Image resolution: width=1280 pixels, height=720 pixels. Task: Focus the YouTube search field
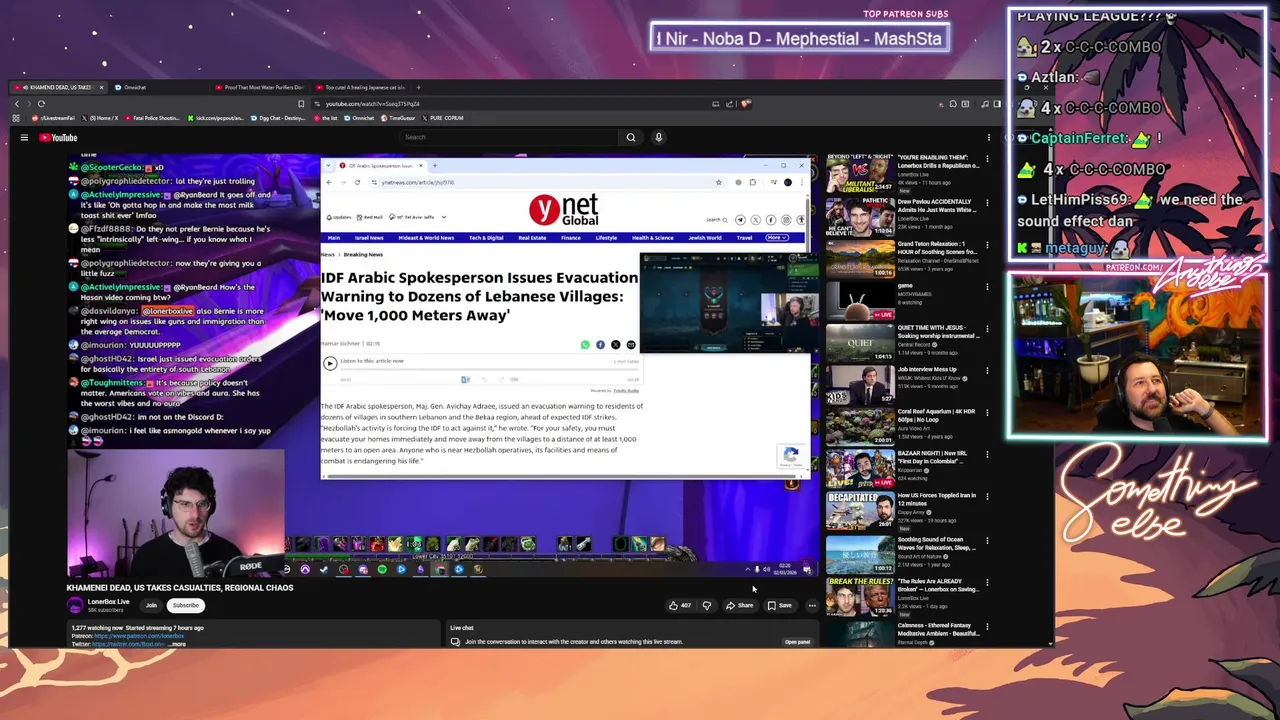point(508,138)
